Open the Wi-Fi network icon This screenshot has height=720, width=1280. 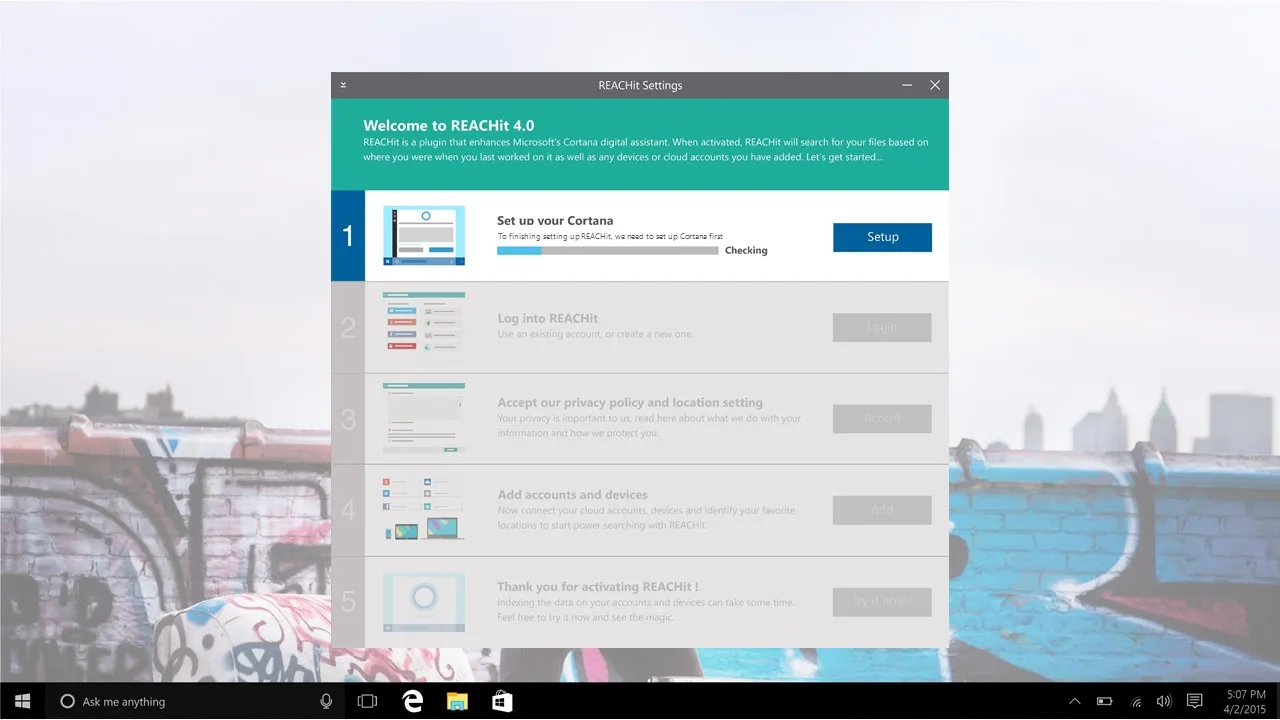pos(1135,701)
